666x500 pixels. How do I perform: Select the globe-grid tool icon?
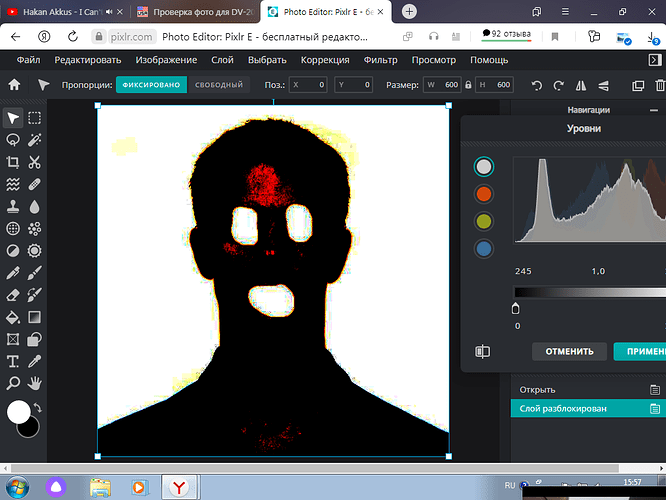coord(13,229)
